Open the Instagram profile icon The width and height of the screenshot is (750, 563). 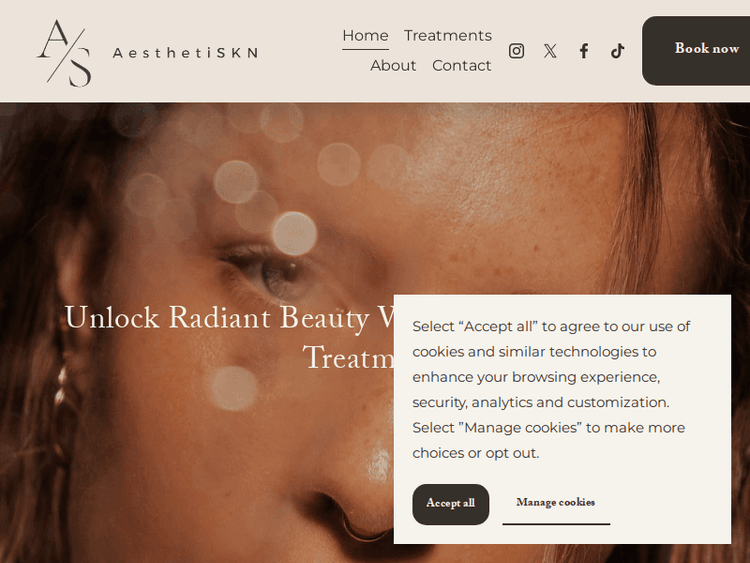516,51
